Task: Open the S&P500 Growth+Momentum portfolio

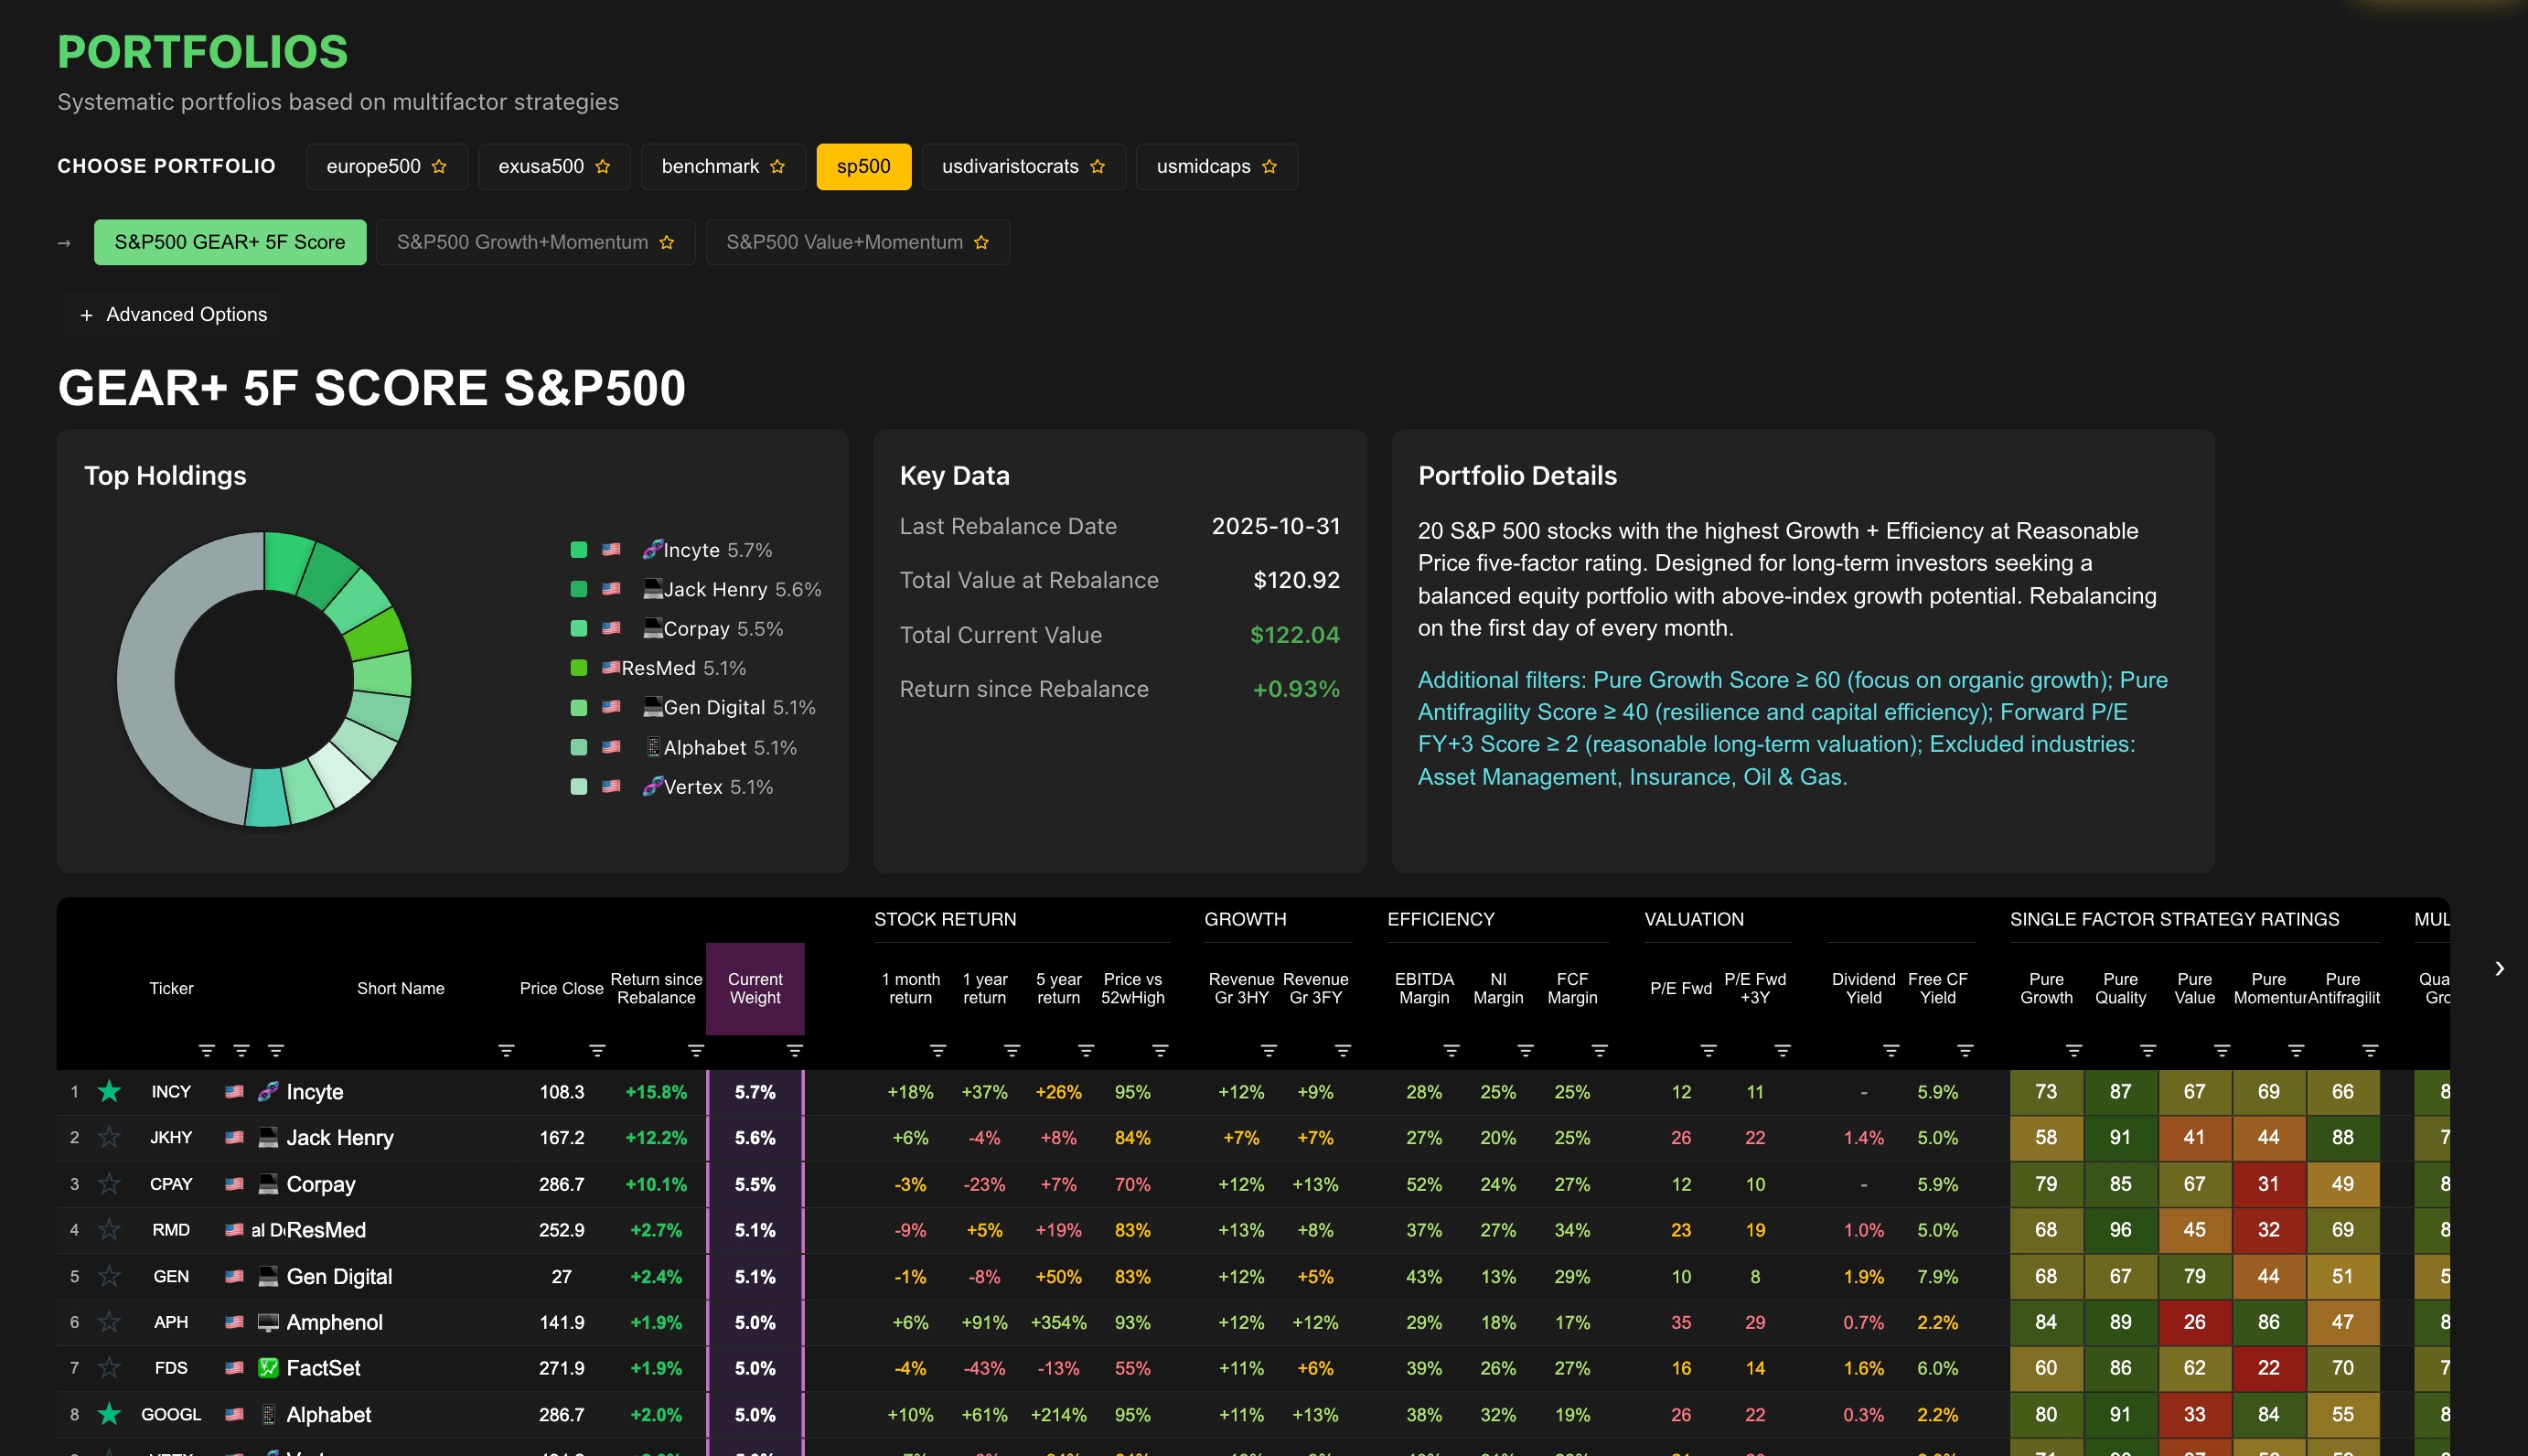Action: coord(521,241)
